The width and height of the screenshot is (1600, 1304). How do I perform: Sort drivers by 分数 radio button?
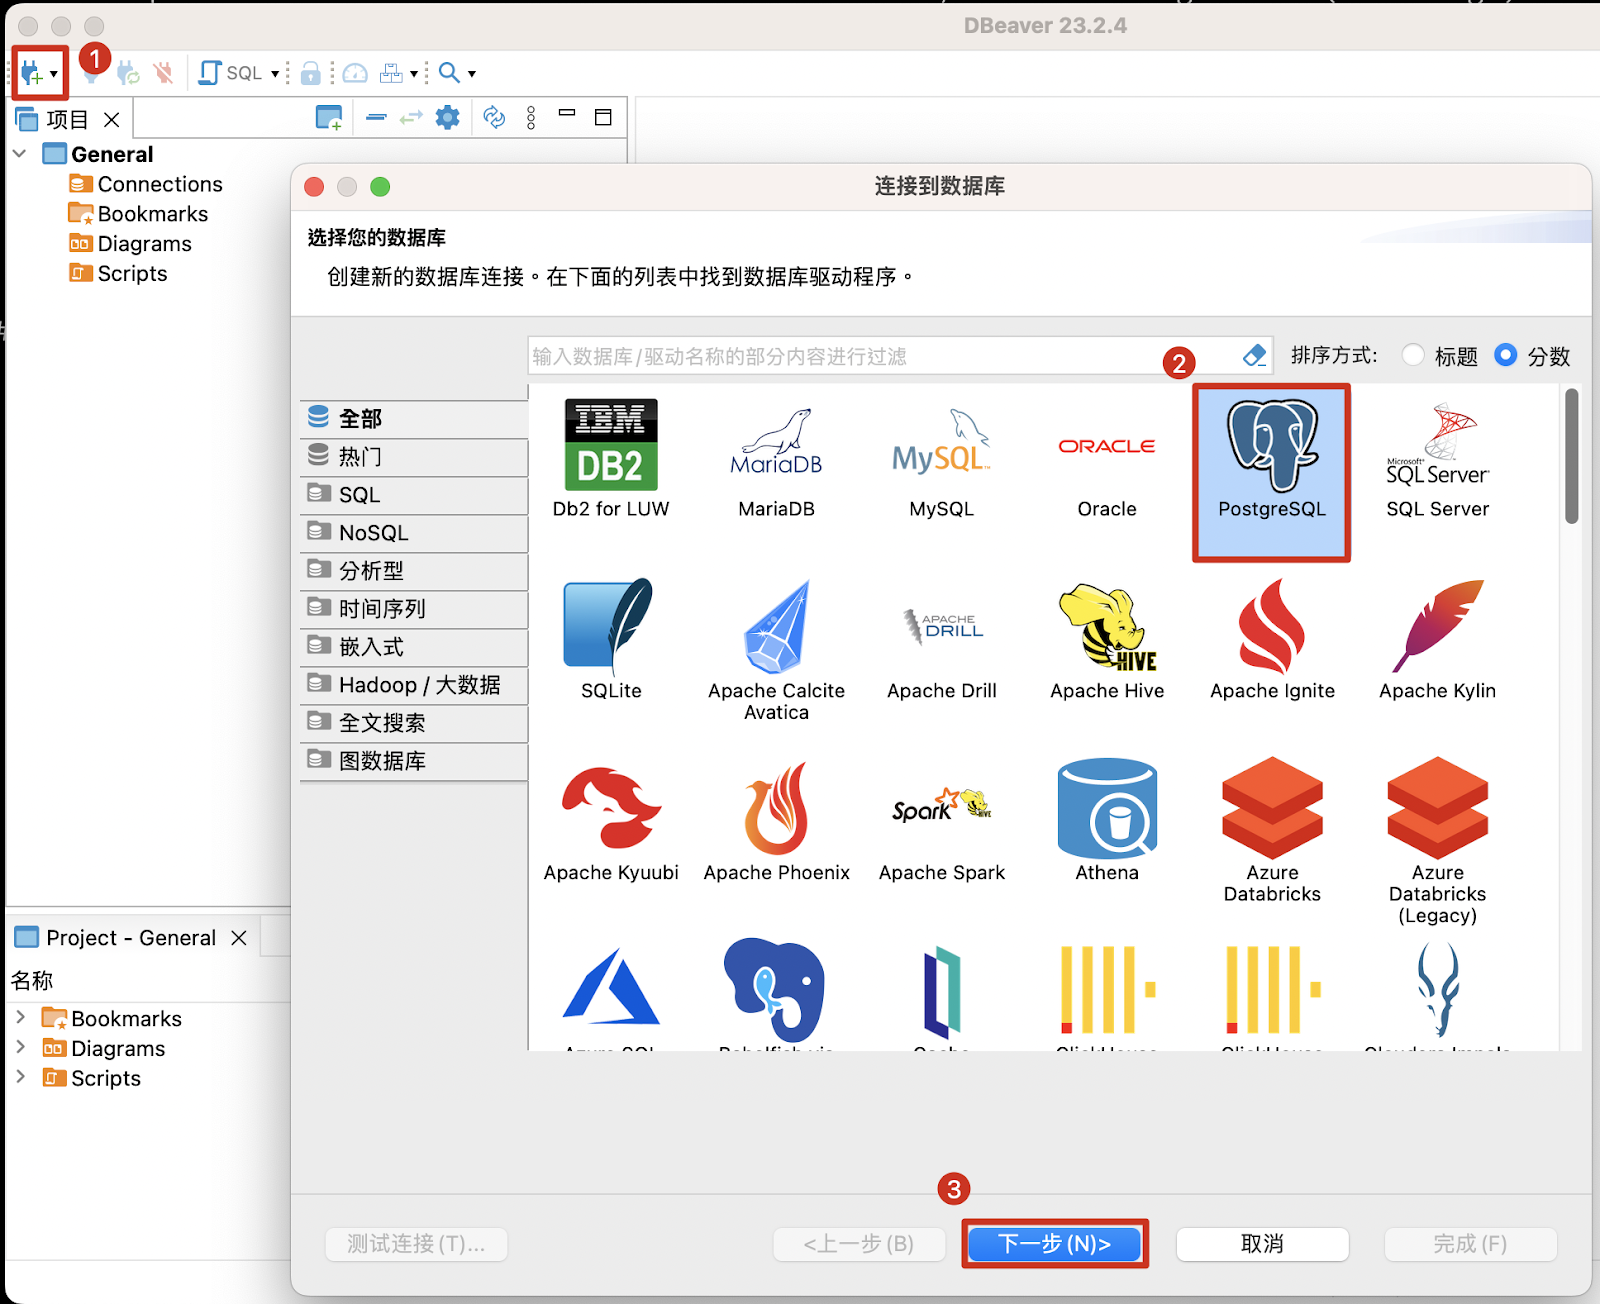(1505, 356)
